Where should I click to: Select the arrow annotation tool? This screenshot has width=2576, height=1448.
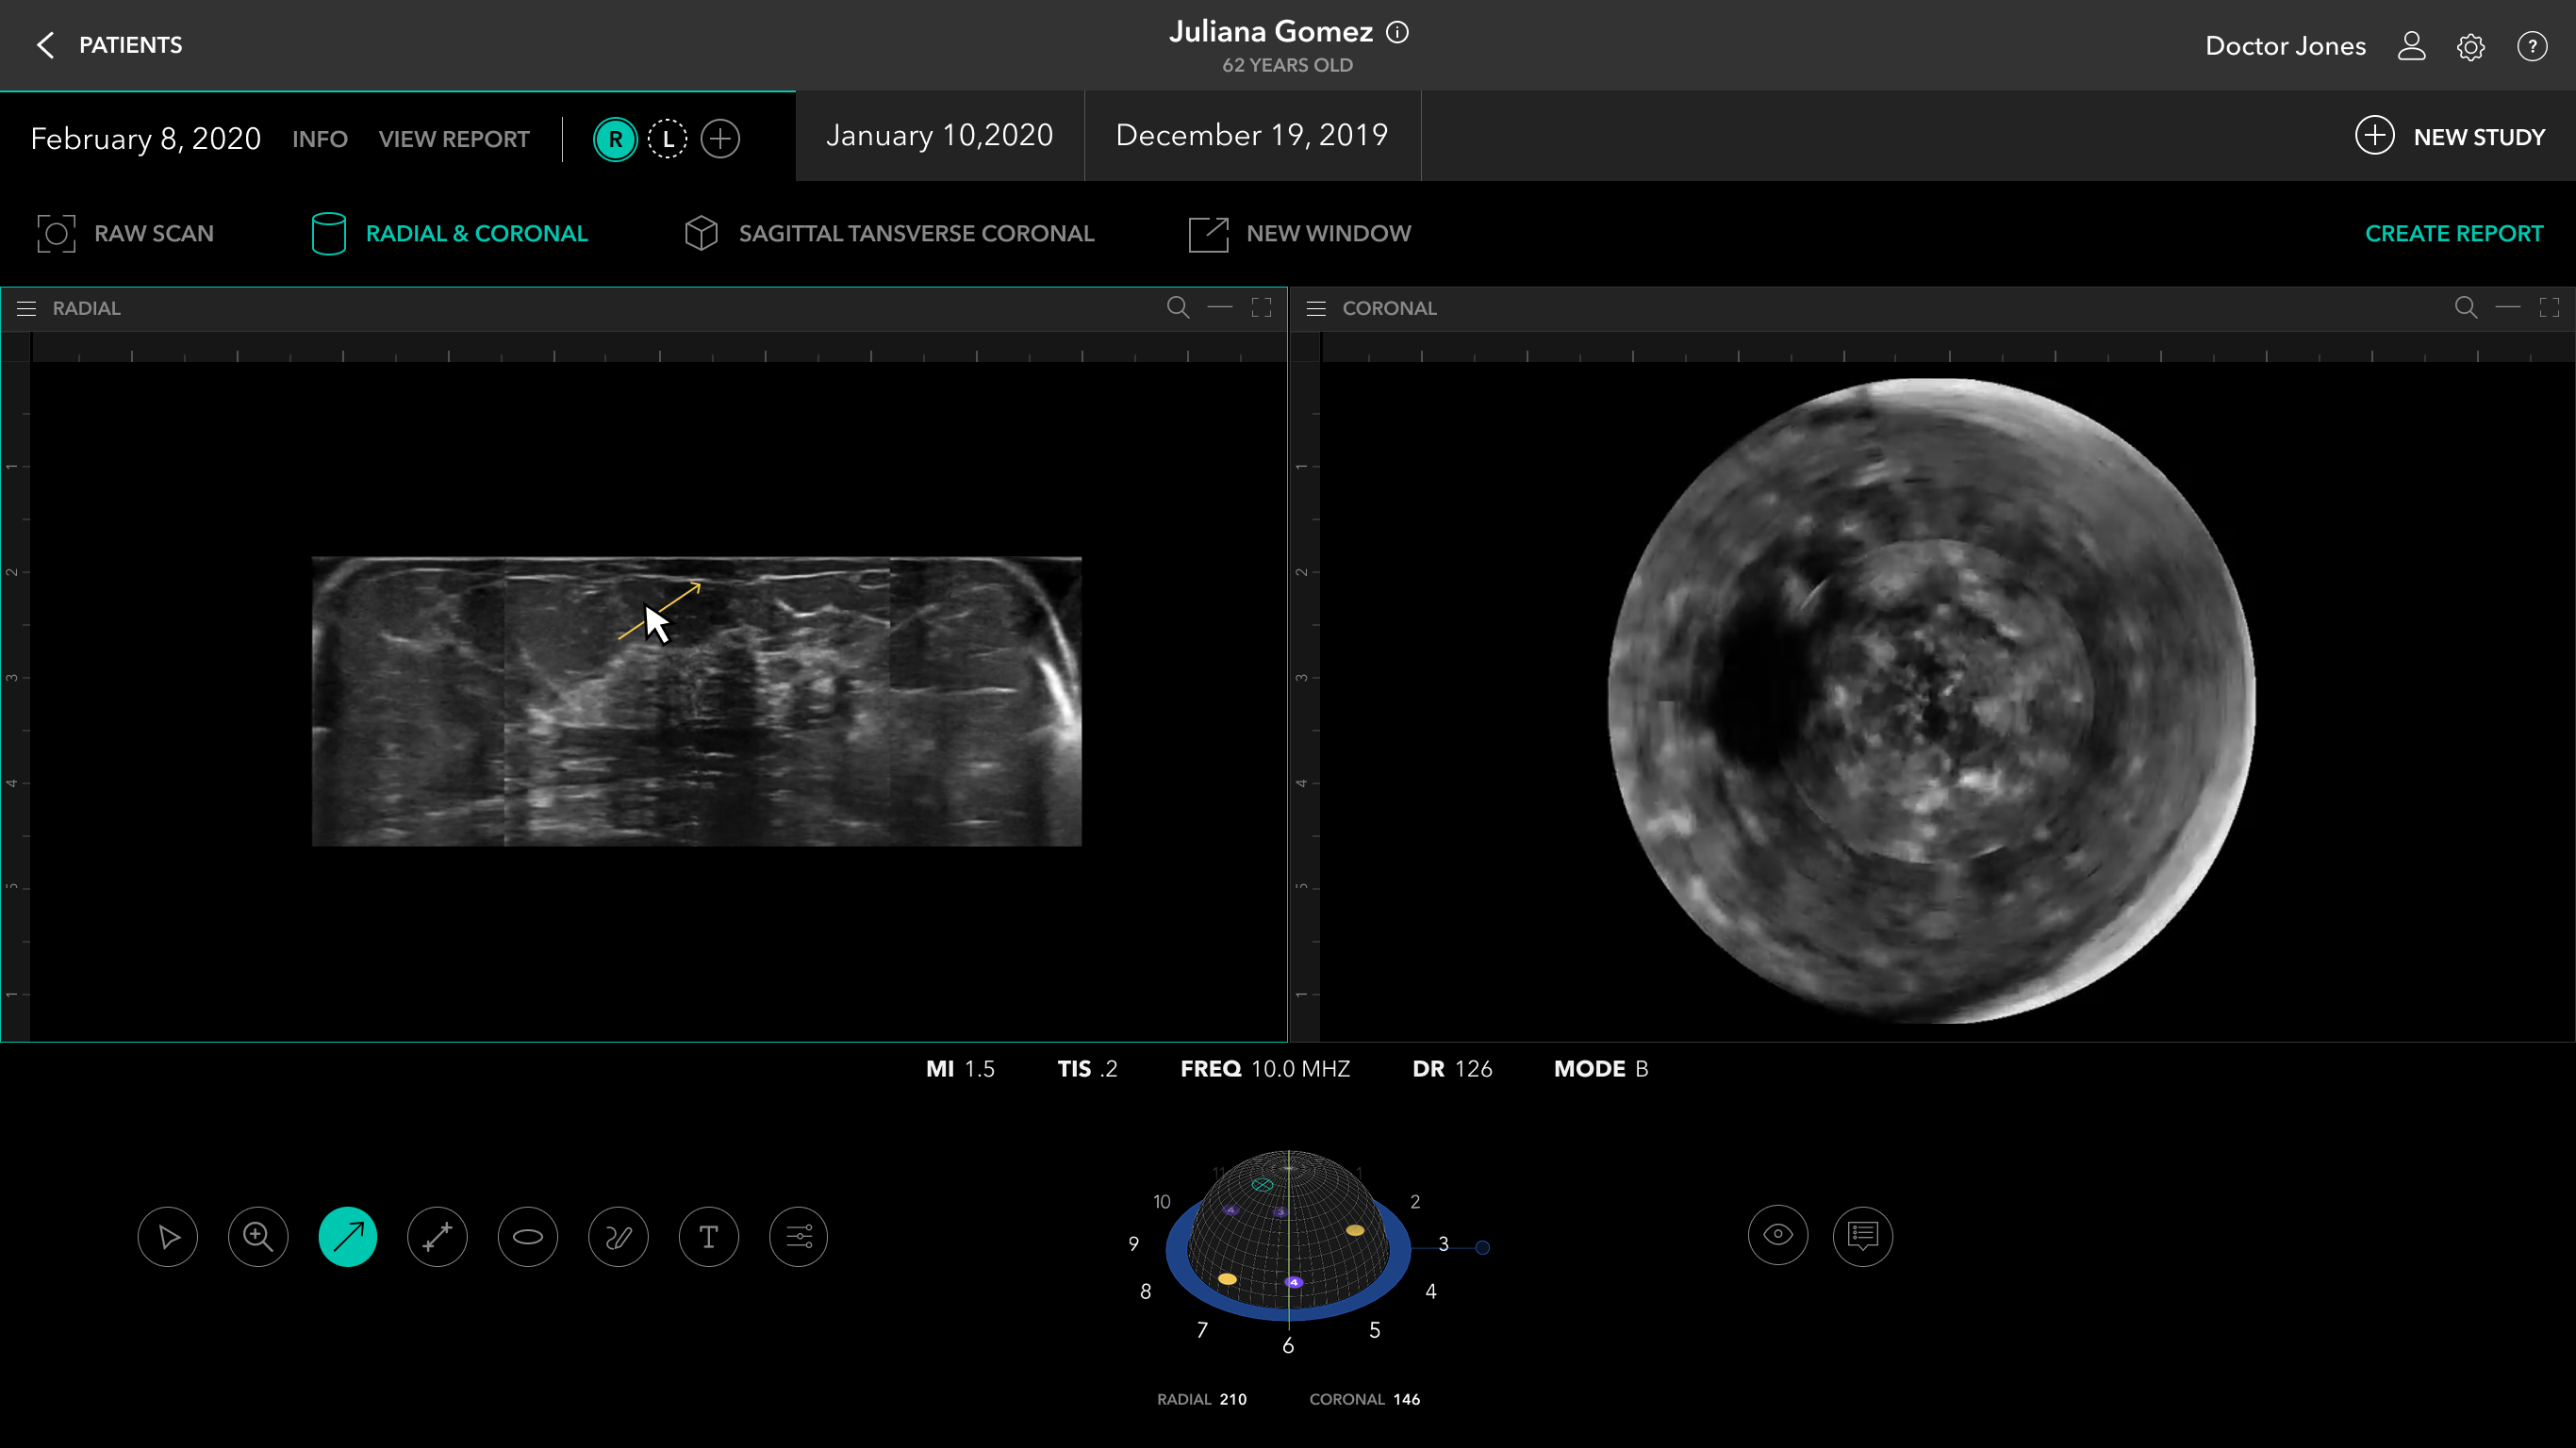[x=347, y=1237]
